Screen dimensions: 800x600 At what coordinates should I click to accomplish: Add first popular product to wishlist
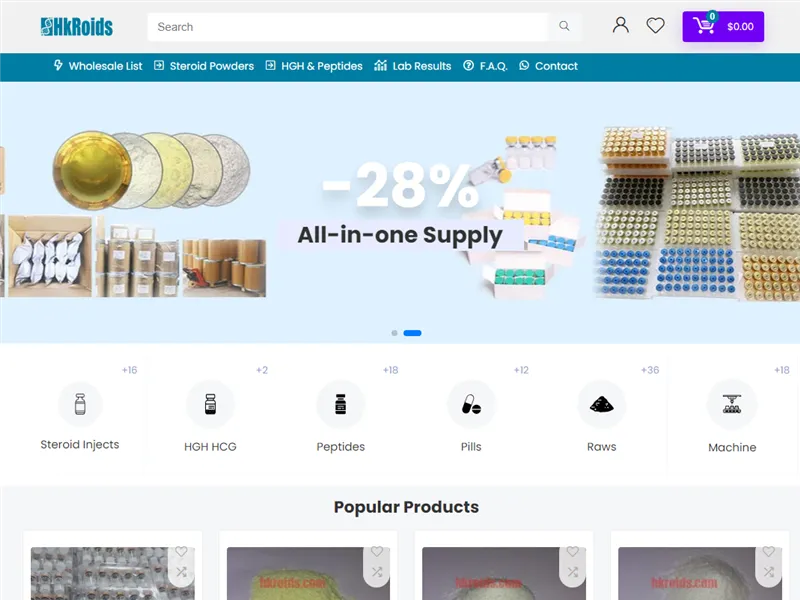[181, 551]
